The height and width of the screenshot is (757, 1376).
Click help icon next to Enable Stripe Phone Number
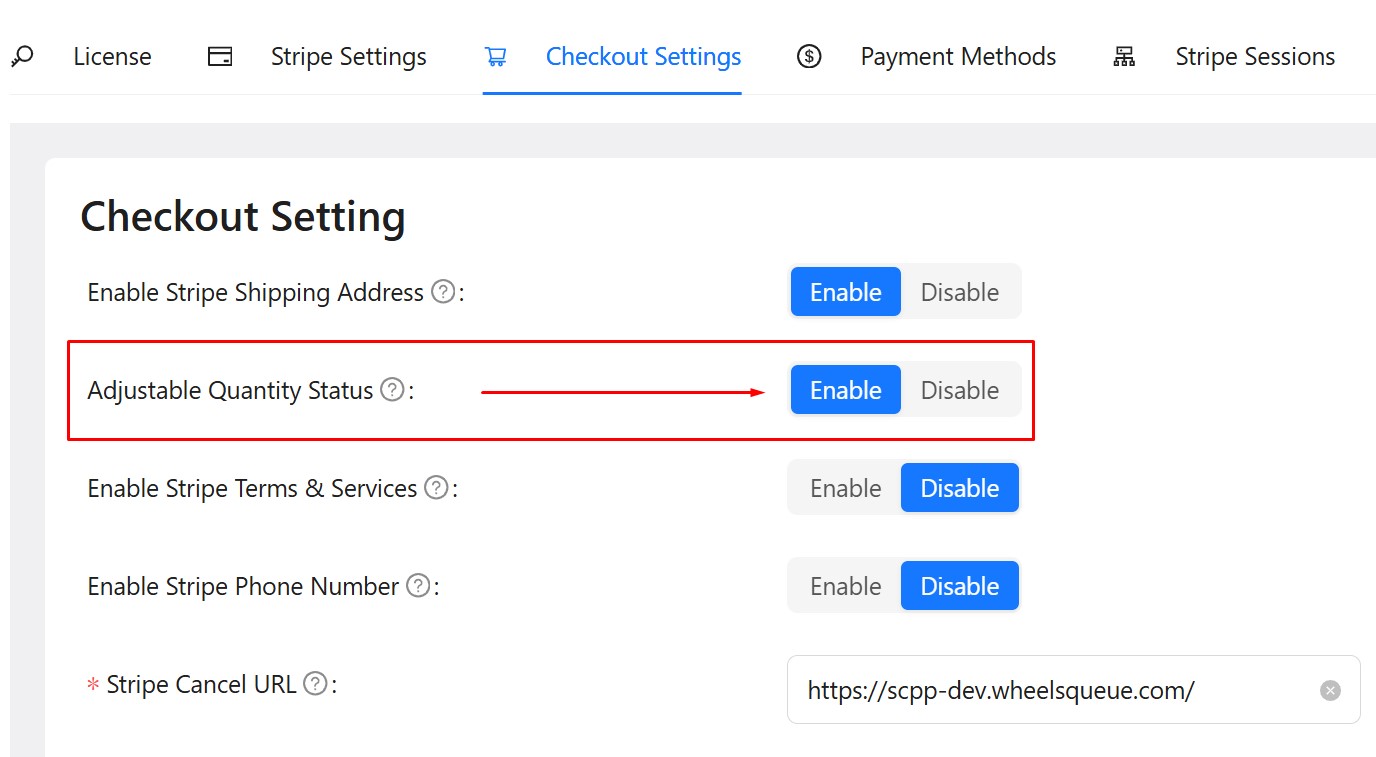pos(418,586)
